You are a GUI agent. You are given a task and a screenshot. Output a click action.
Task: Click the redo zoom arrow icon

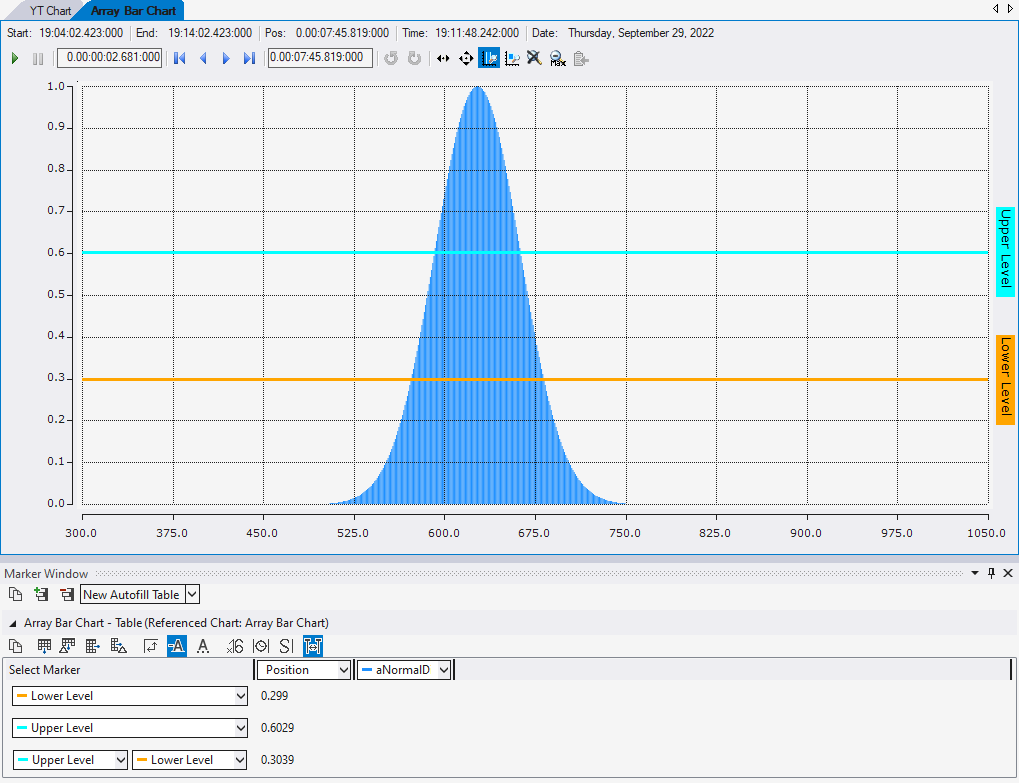coord(414,58)
